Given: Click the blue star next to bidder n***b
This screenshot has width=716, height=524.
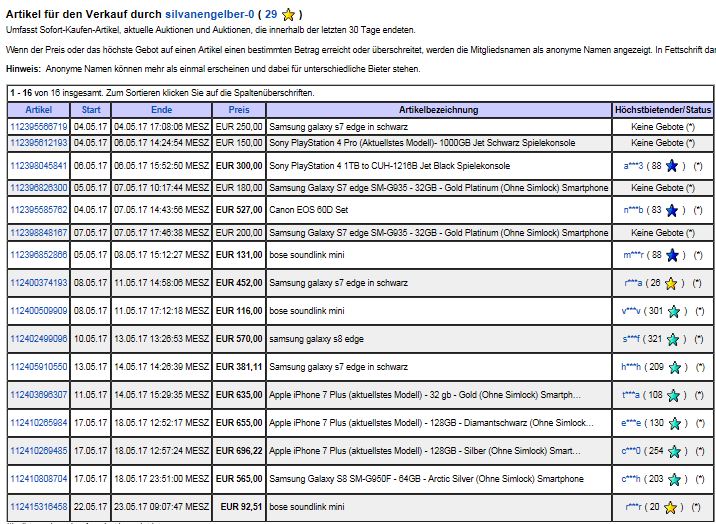Looking at the screenshot, I should point(671,210).
